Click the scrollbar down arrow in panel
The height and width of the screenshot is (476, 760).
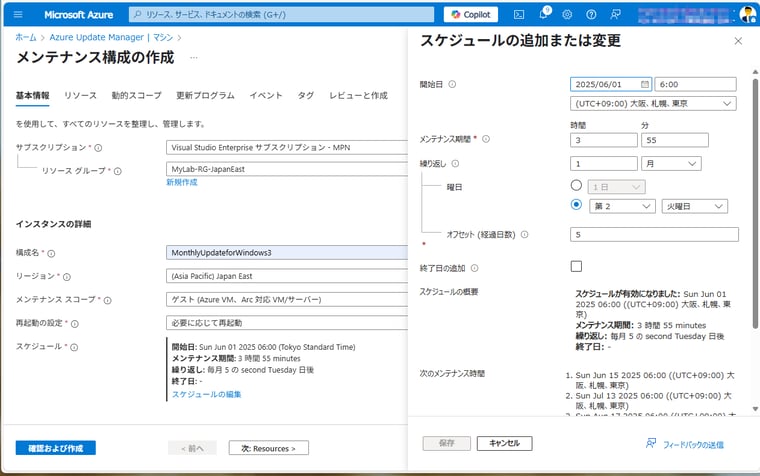755,409
